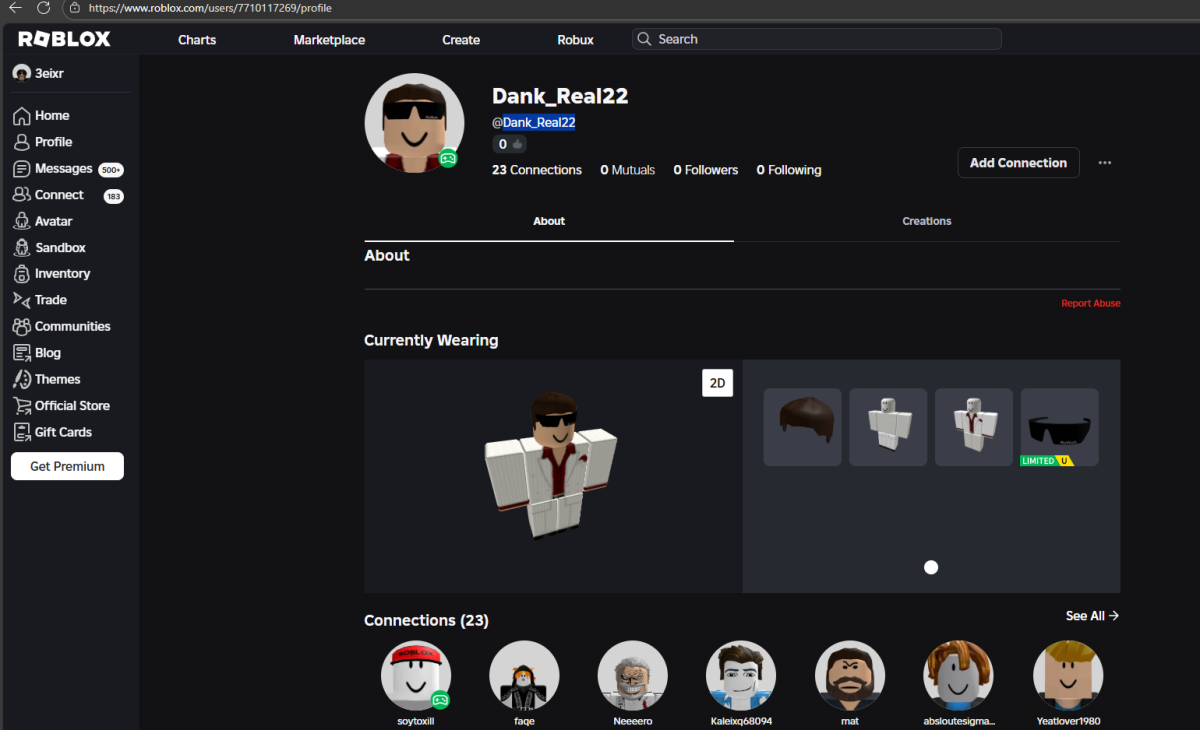
Task: Click the thumbs-up like counter
Action: [510, 144]
